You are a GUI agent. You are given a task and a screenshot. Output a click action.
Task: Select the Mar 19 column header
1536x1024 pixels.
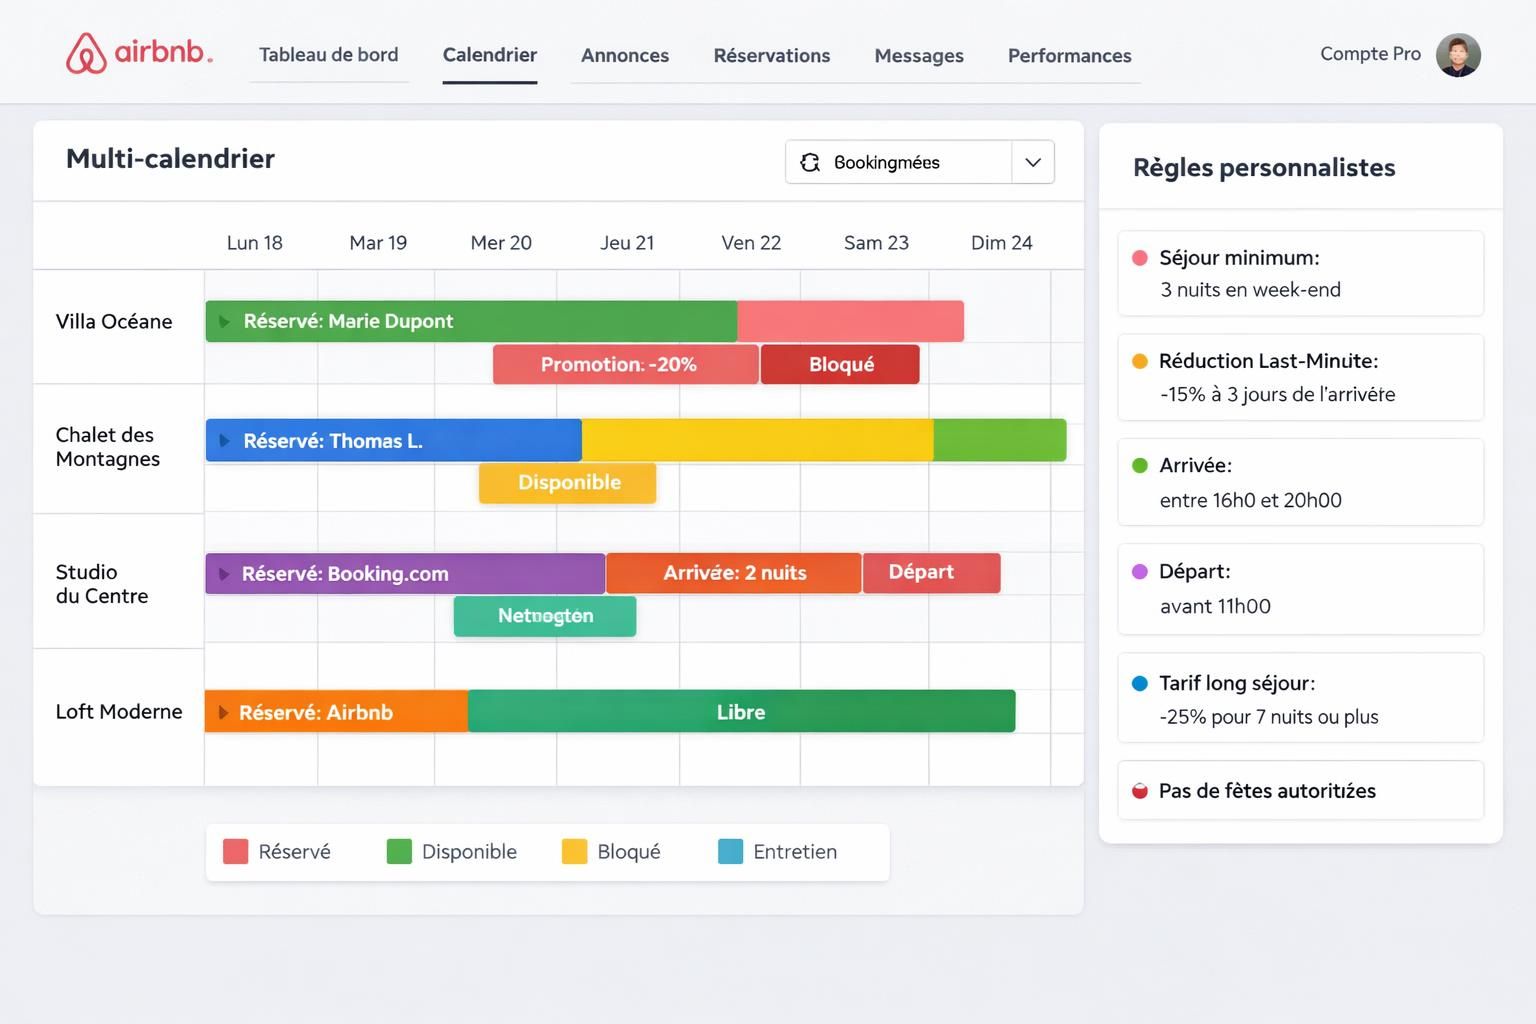[378, 243]
